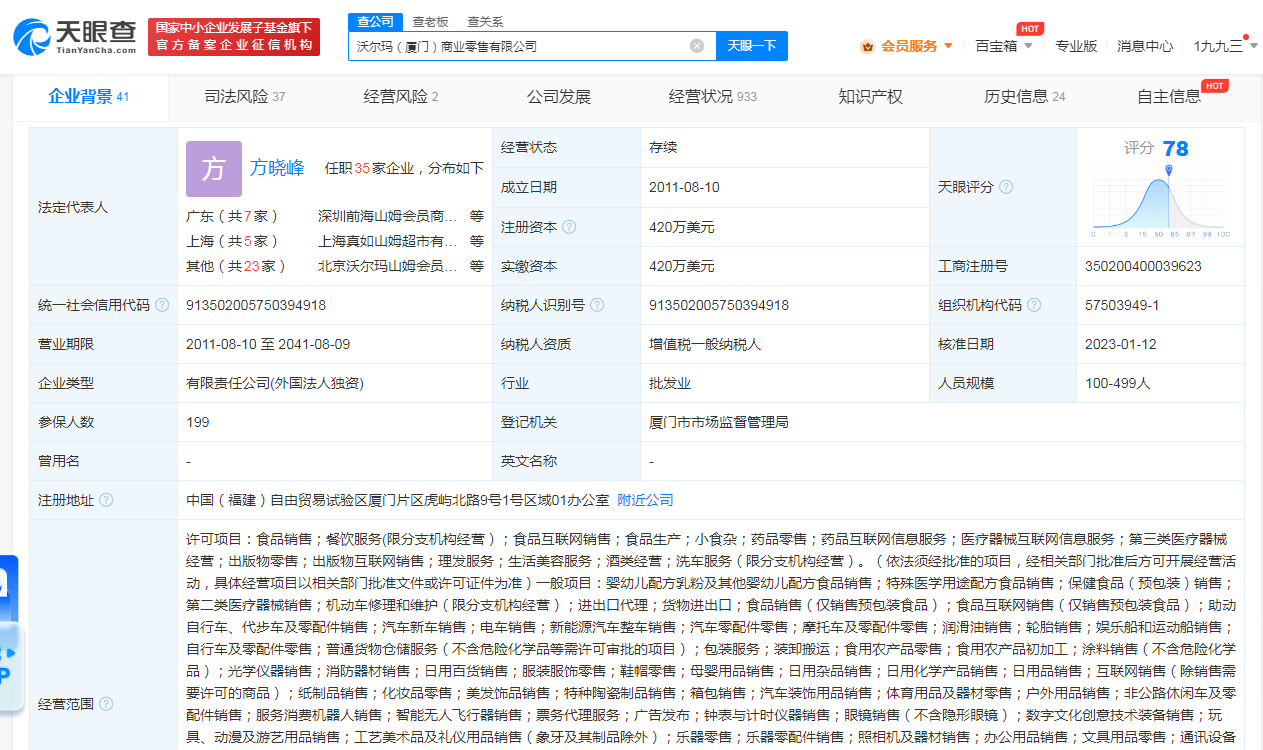Click the help icon beside 注册资本
Screen dimensions: 1263x750
569,227
